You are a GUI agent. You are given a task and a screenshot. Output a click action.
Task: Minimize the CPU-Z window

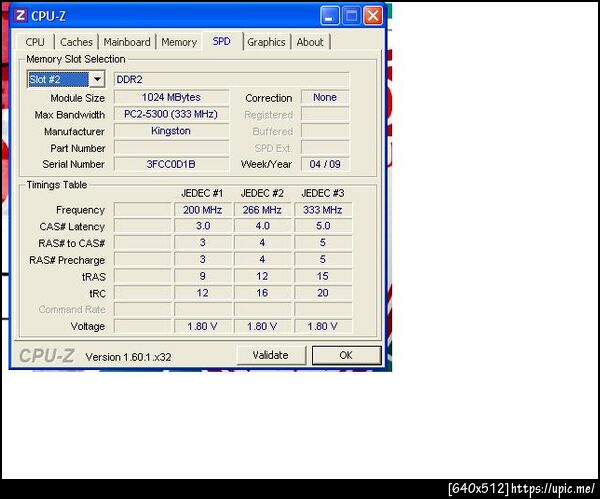click(329, 16)
